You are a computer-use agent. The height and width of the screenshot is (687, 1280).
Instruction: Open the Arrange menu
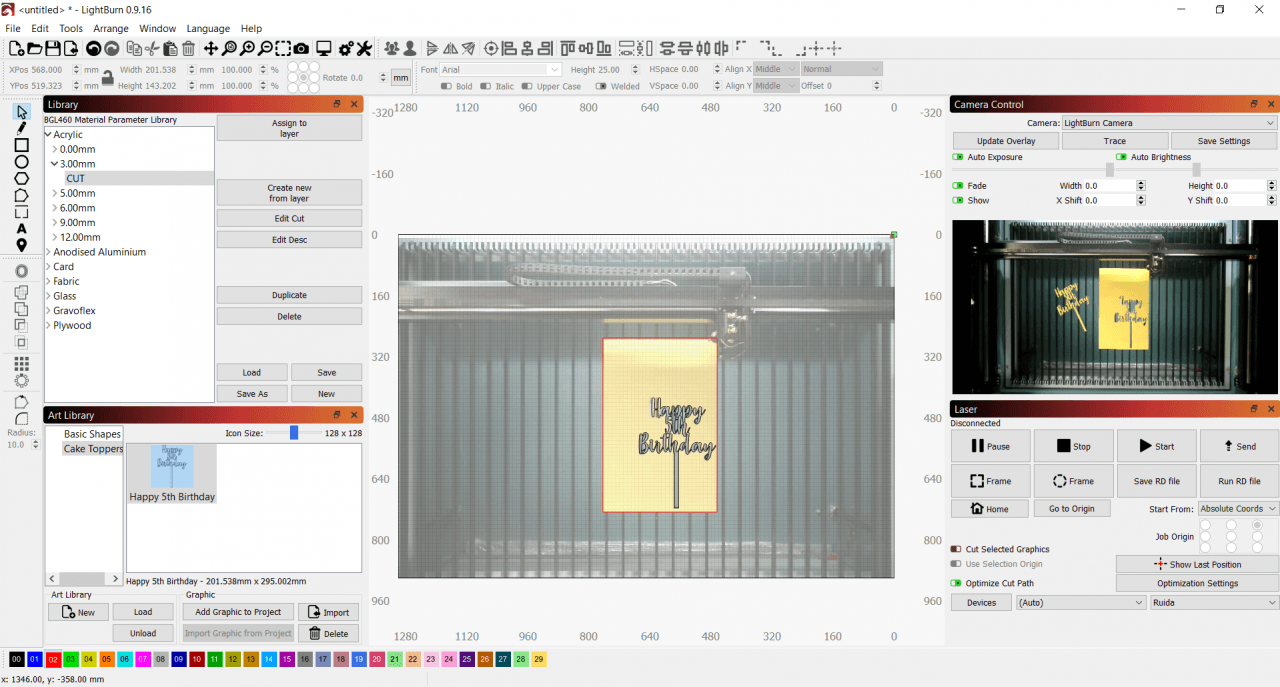[x=109, y=28]
